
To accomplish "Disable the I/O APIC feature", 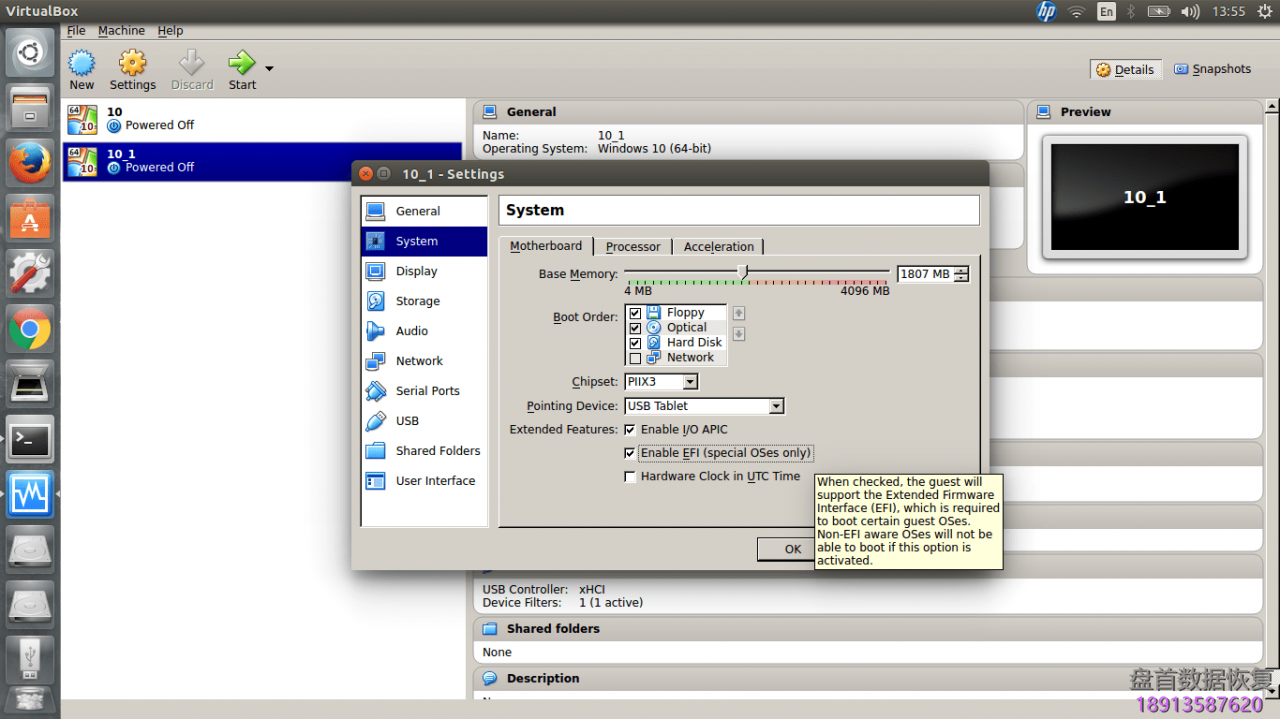I will (630, 429).
